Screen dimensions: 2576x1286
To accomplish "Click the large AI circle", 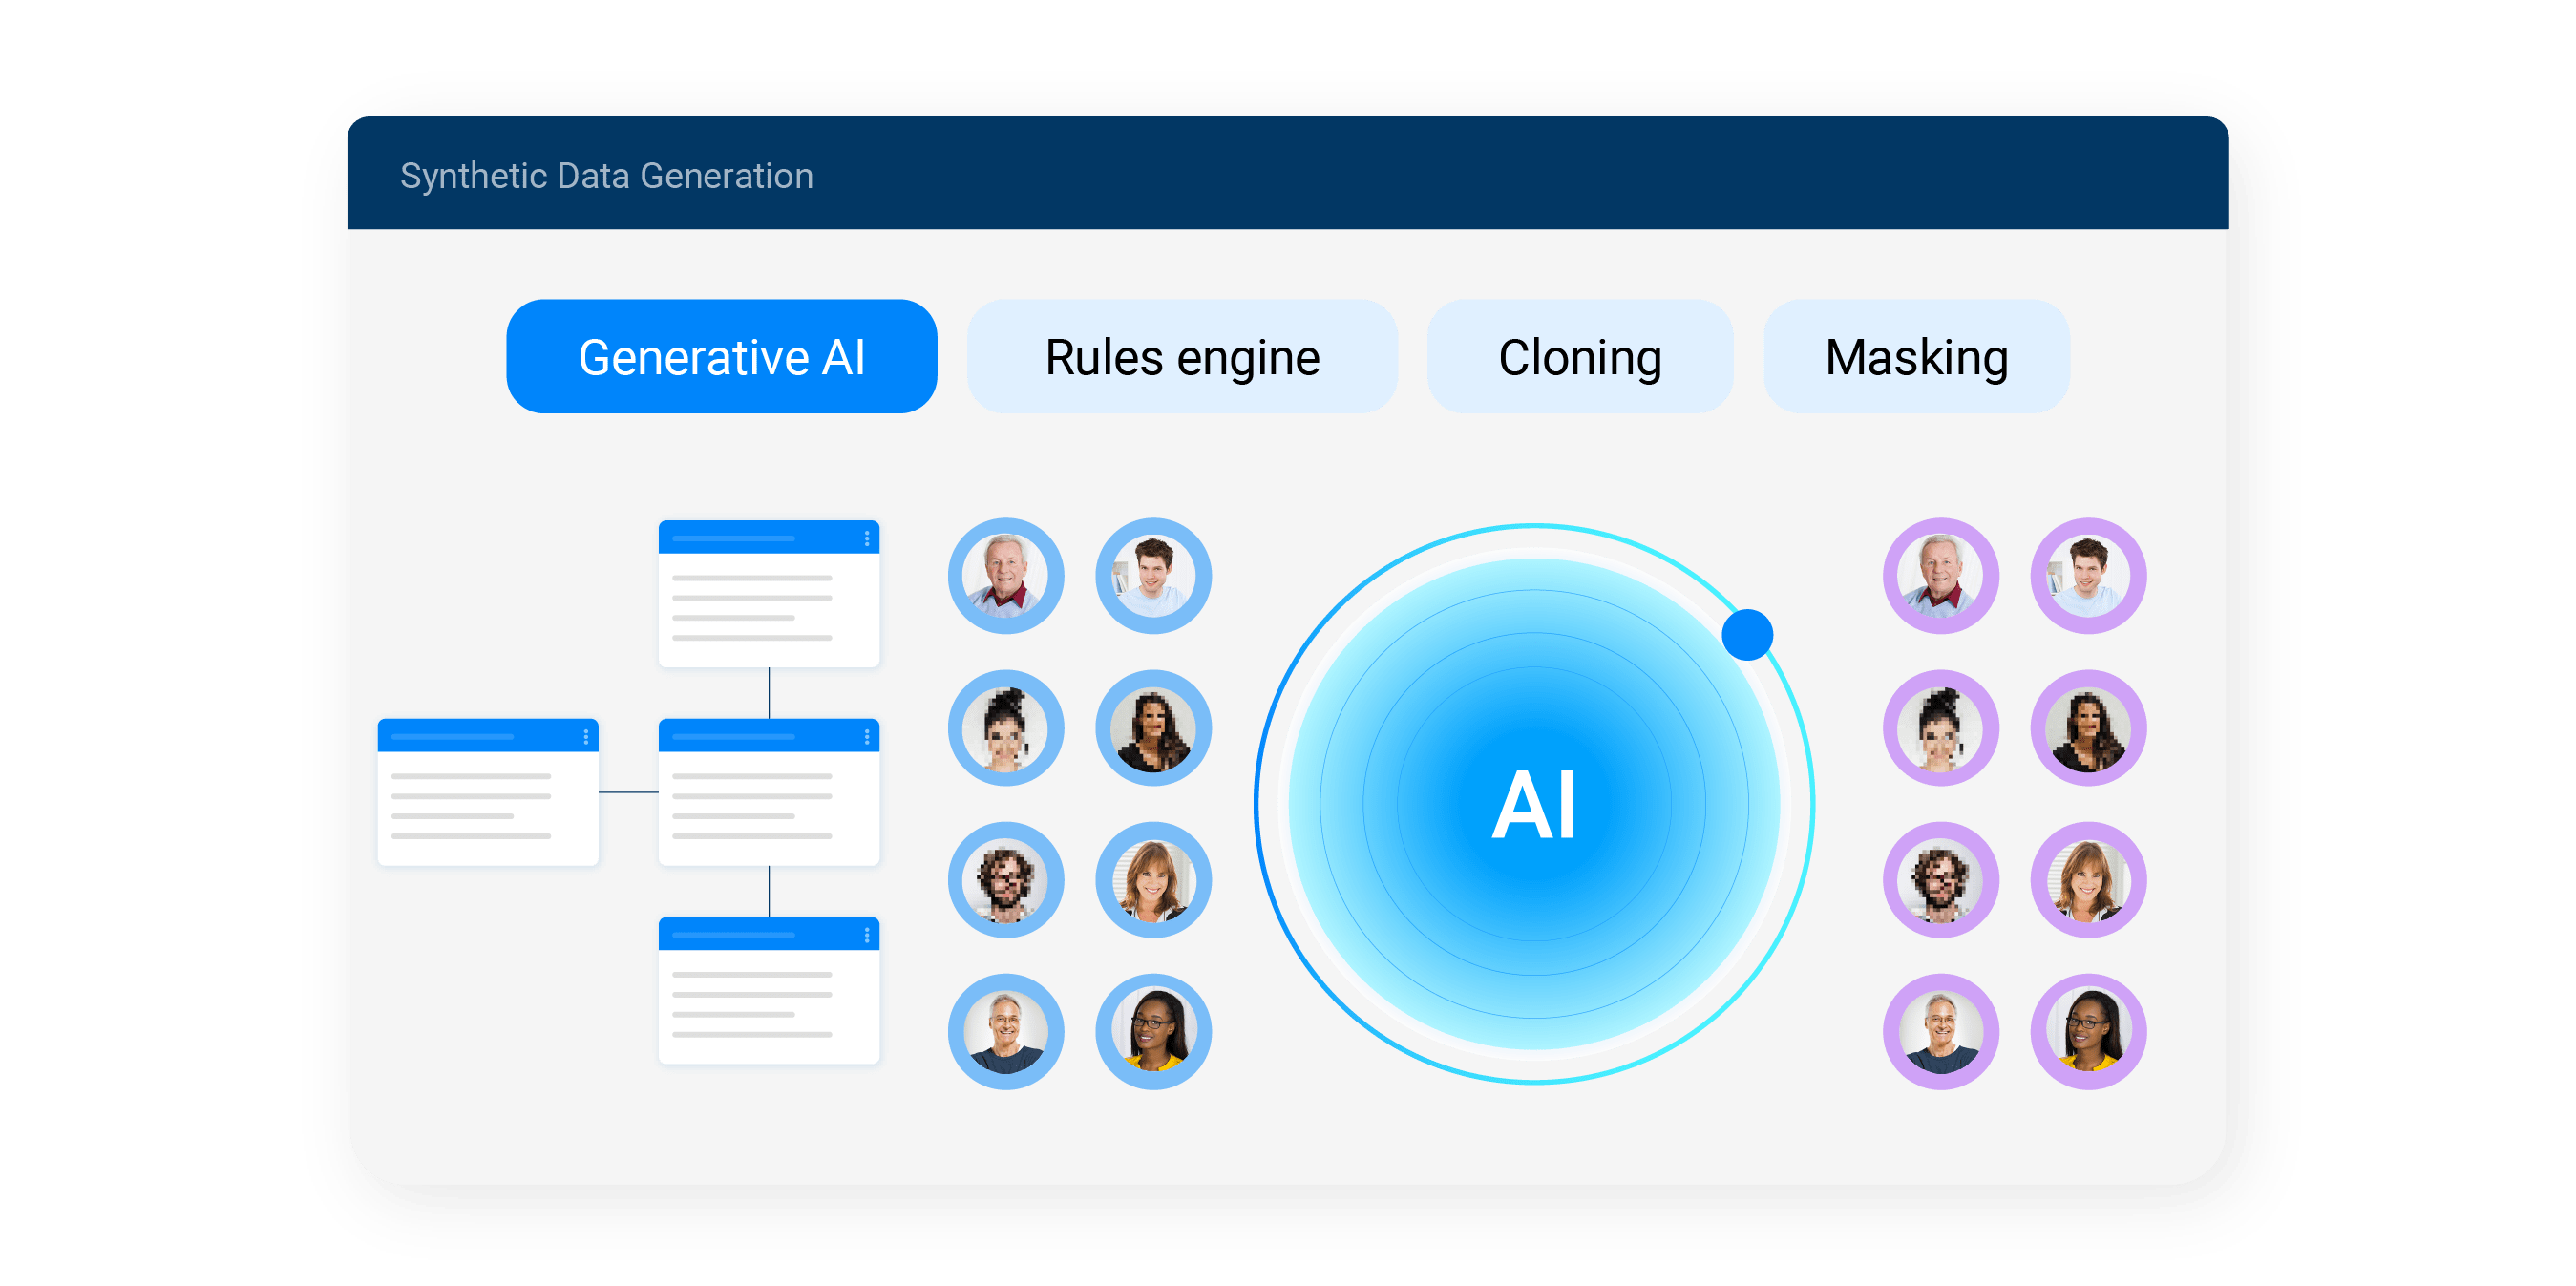I will (x=1533, y=804).
